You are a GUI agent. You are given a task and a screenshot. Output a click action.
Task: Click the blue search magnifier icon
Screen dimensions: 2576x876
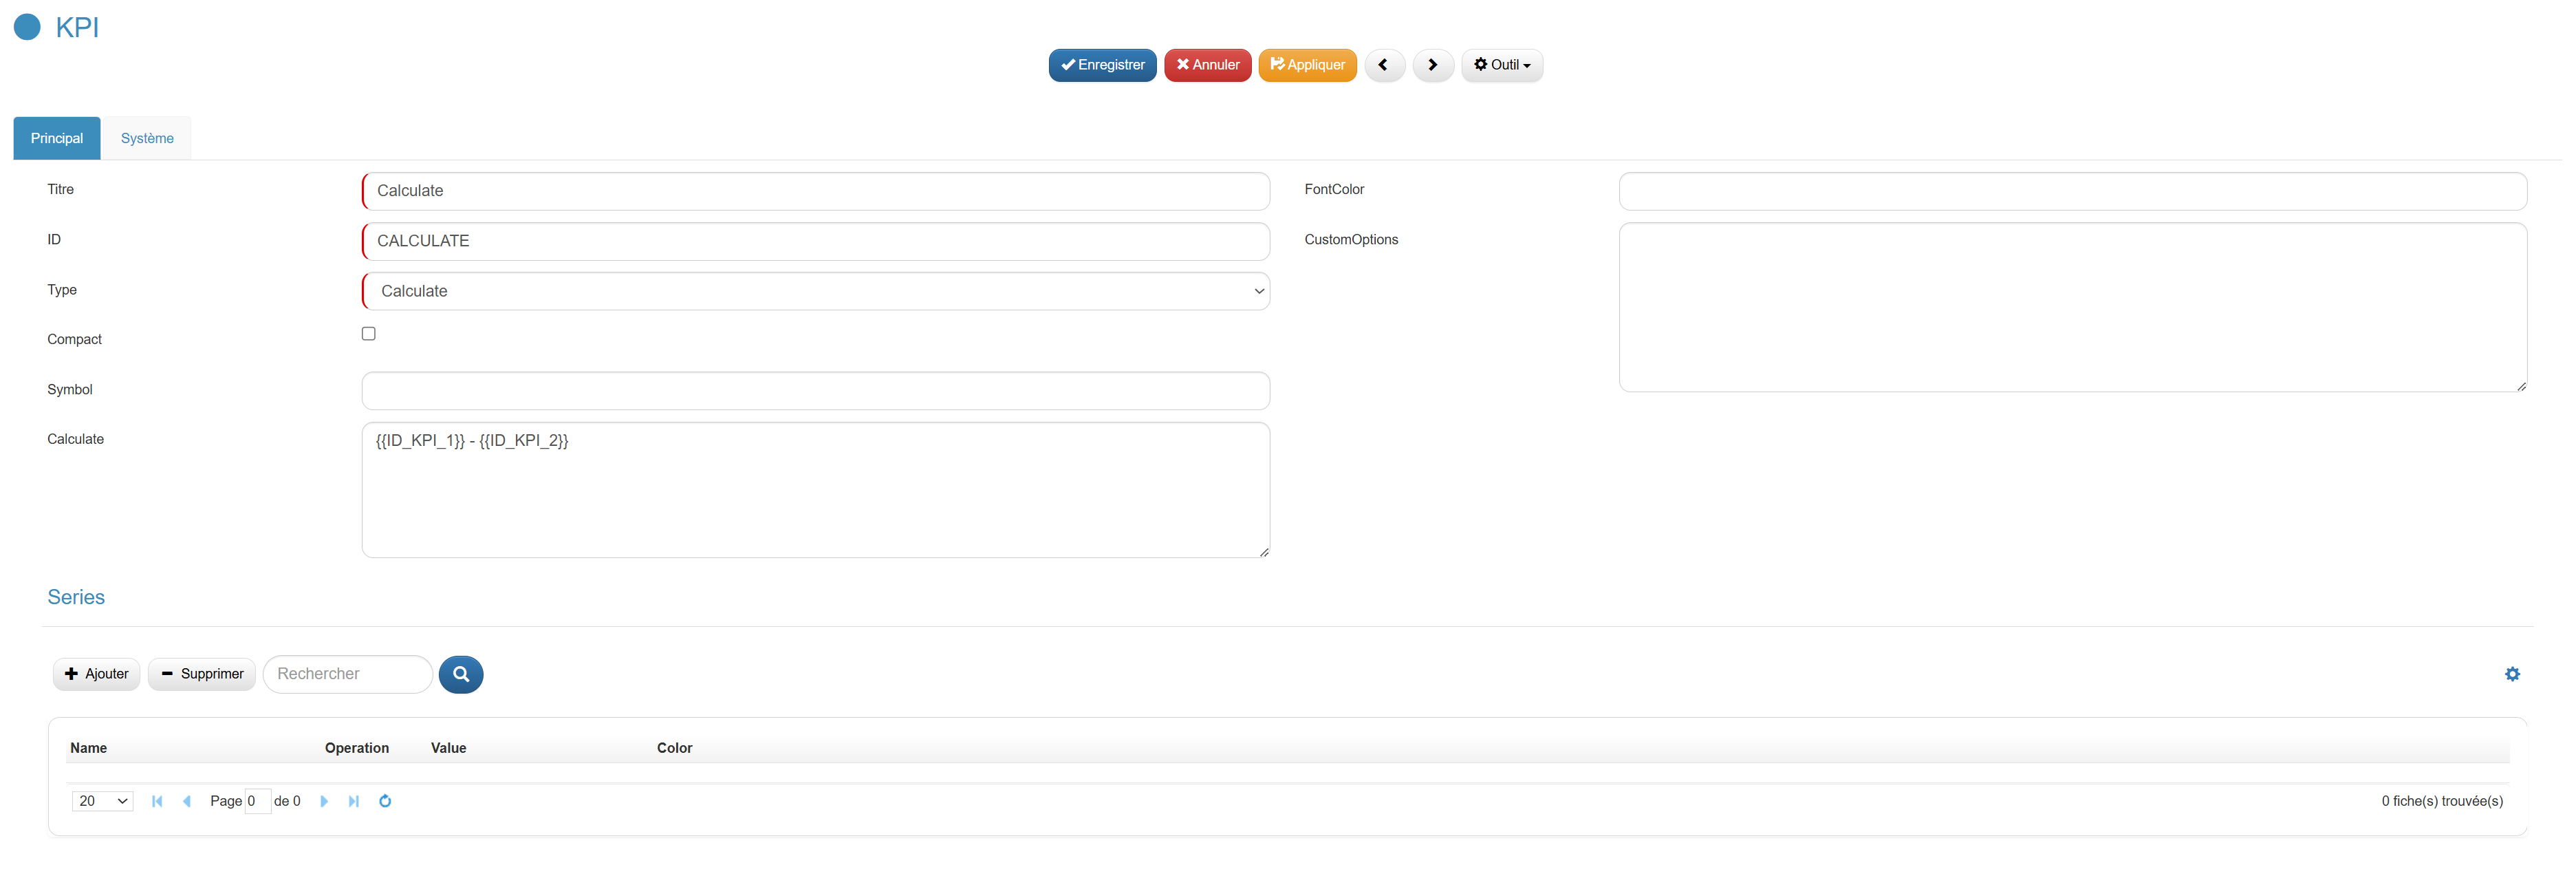[461, 674]
